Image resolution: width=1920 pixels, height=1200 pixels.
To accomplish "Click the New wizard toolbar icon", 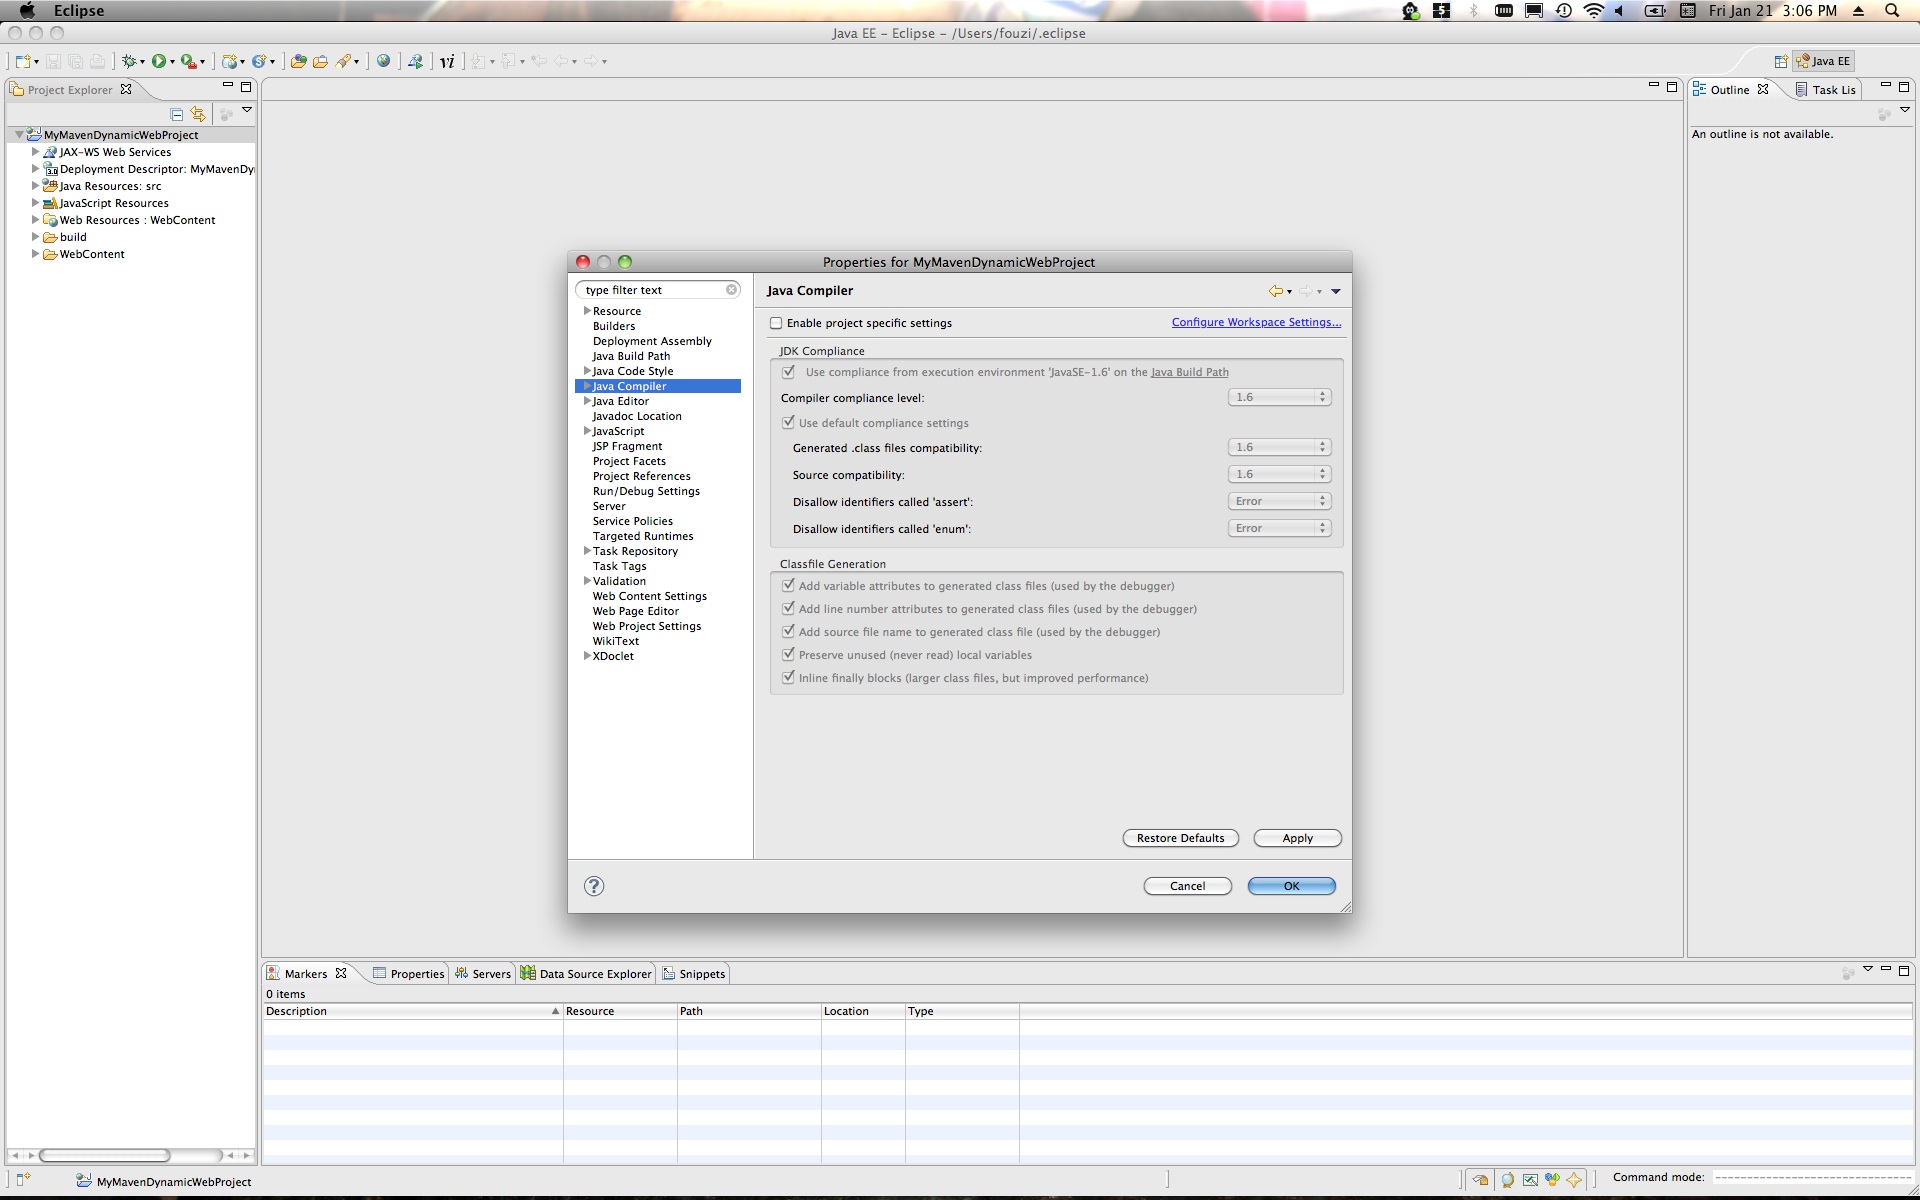I will pyautogui.click(x=23, y=61).
